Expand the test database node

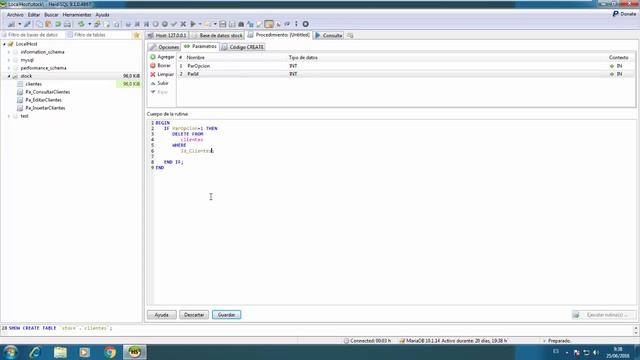click(9, 116)
